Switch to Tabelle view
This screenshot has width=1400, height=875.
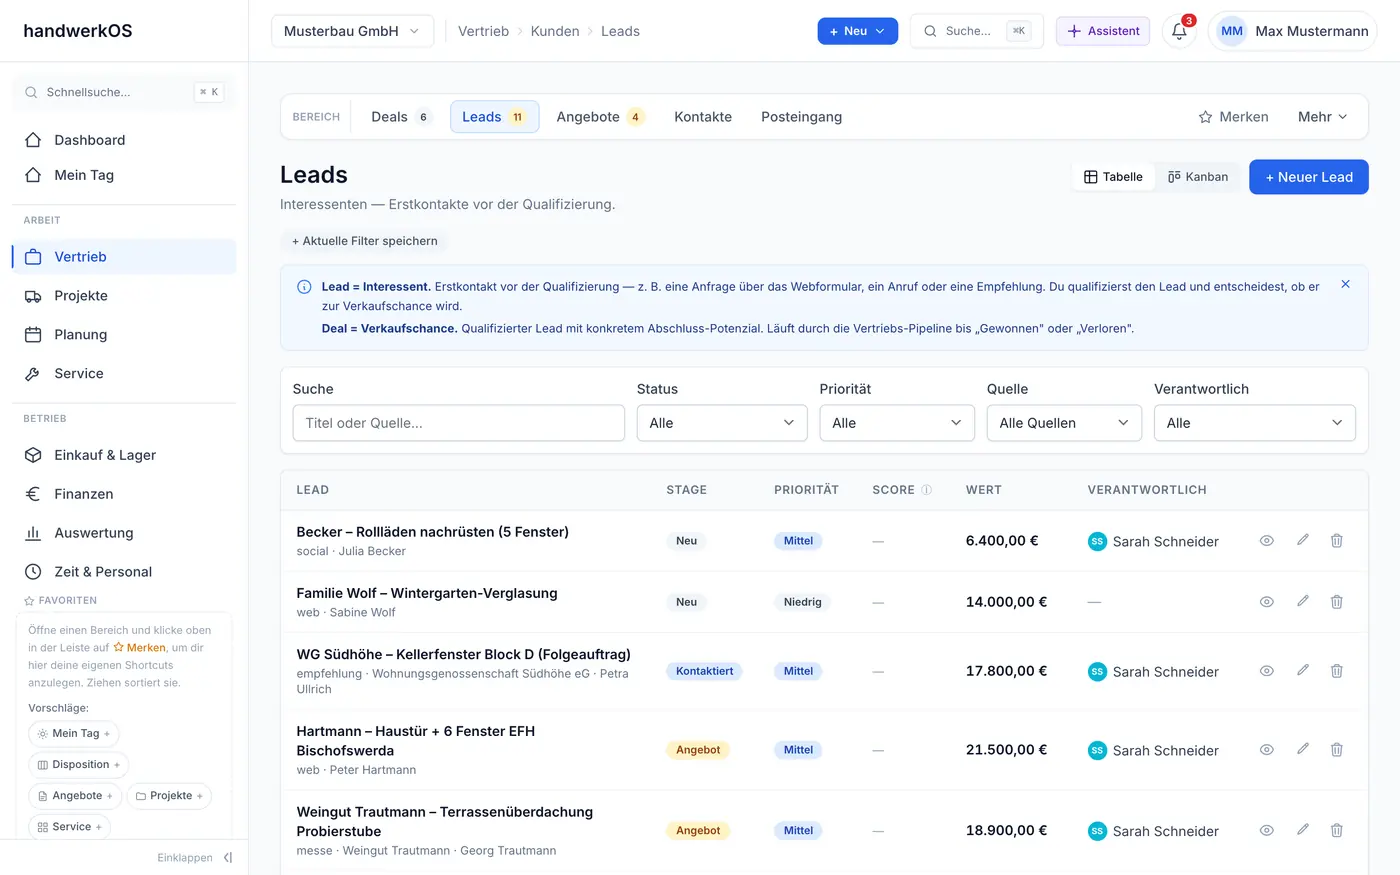[x=1113, y=177]
